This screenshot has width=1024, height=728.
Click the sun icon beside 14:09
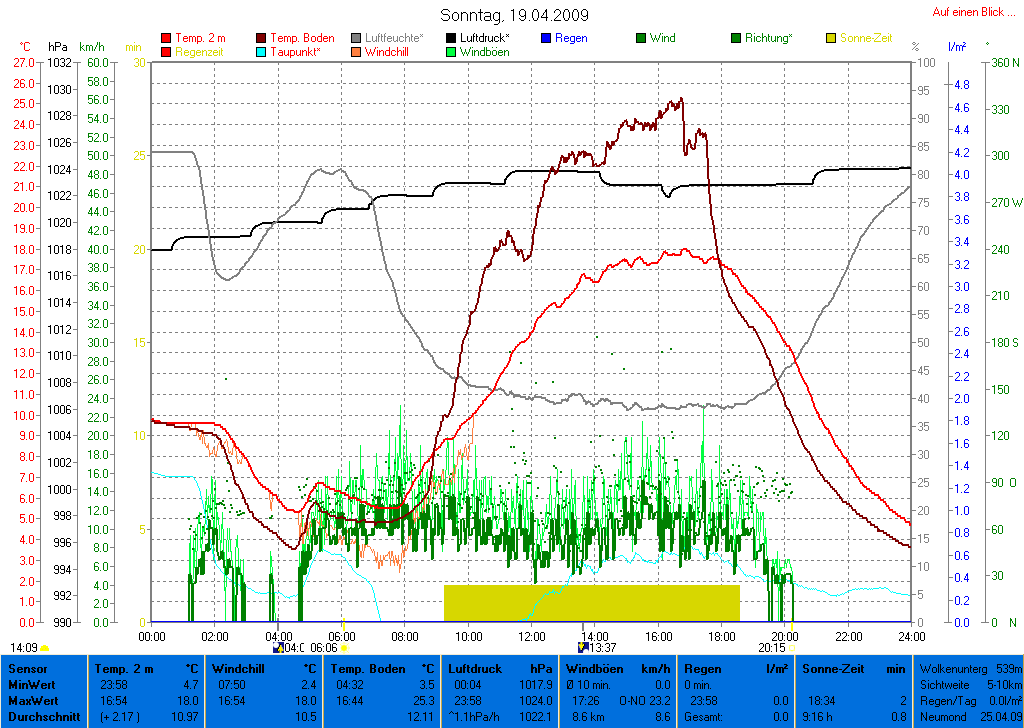[45, 648]
